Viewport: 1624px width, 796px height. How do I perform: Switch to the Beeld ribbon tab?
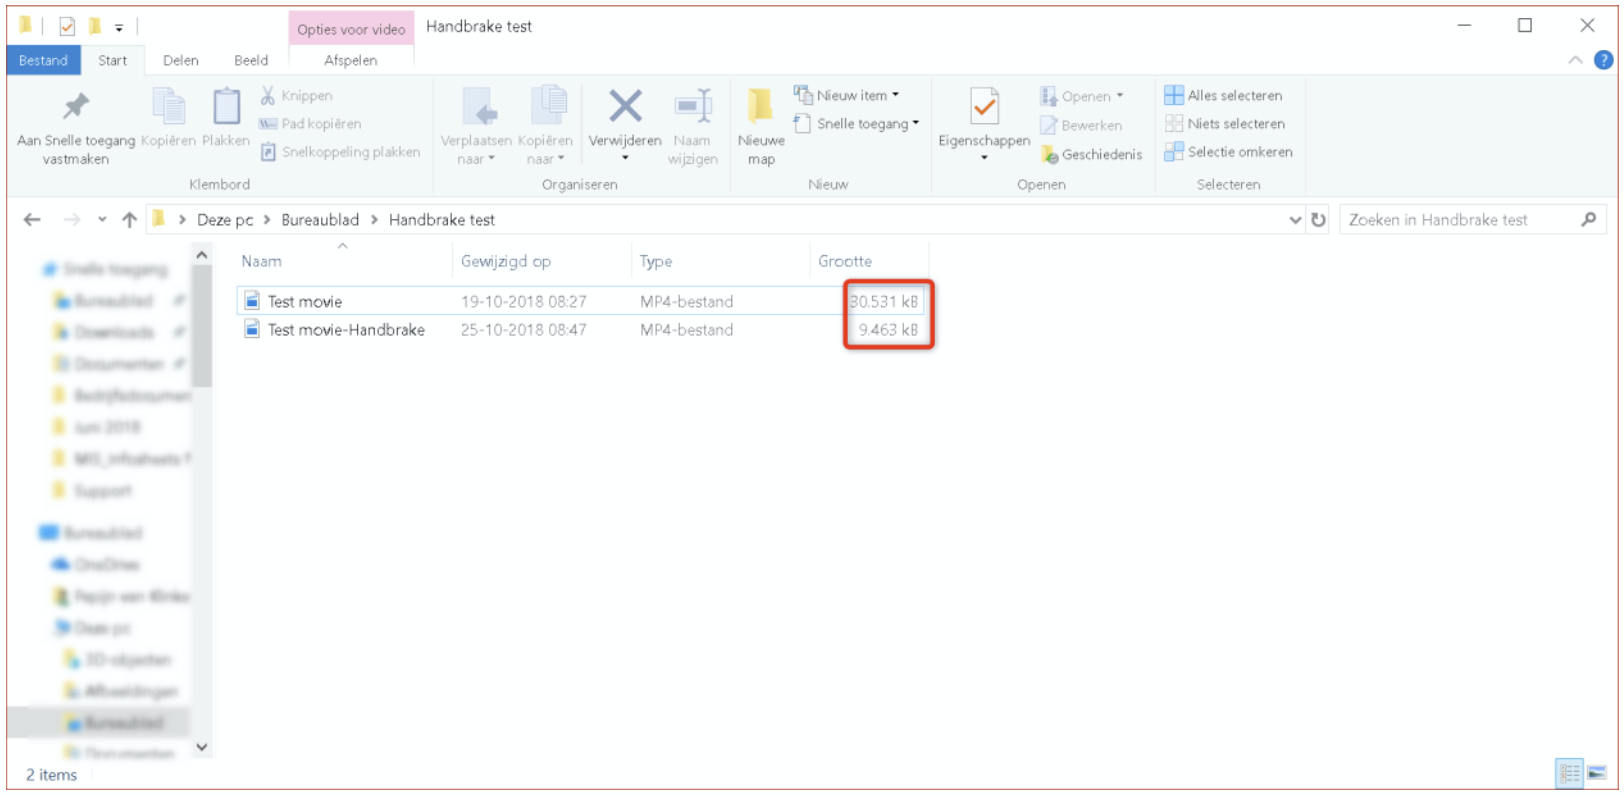(x=251, y=60)
